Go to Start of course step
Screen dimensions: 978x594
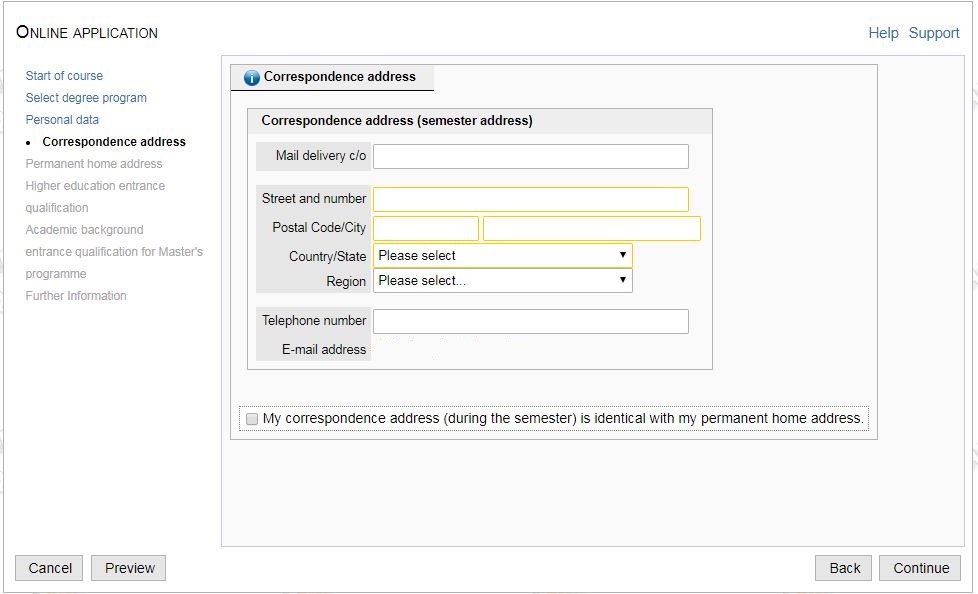[64, 76]
